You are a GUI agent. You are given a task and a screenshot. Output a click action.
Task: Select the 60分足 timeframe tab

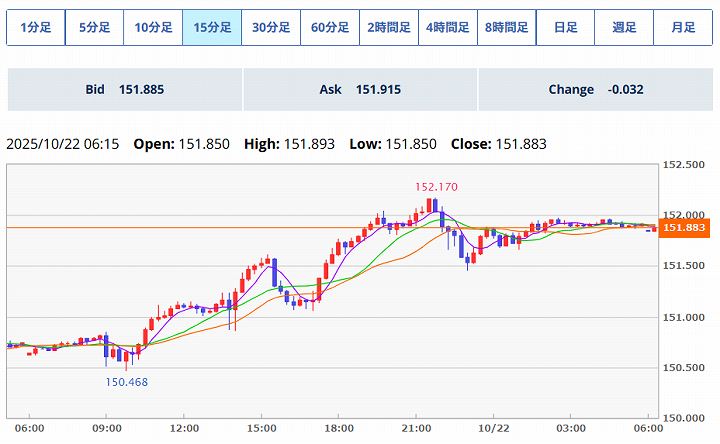[330, 28]
